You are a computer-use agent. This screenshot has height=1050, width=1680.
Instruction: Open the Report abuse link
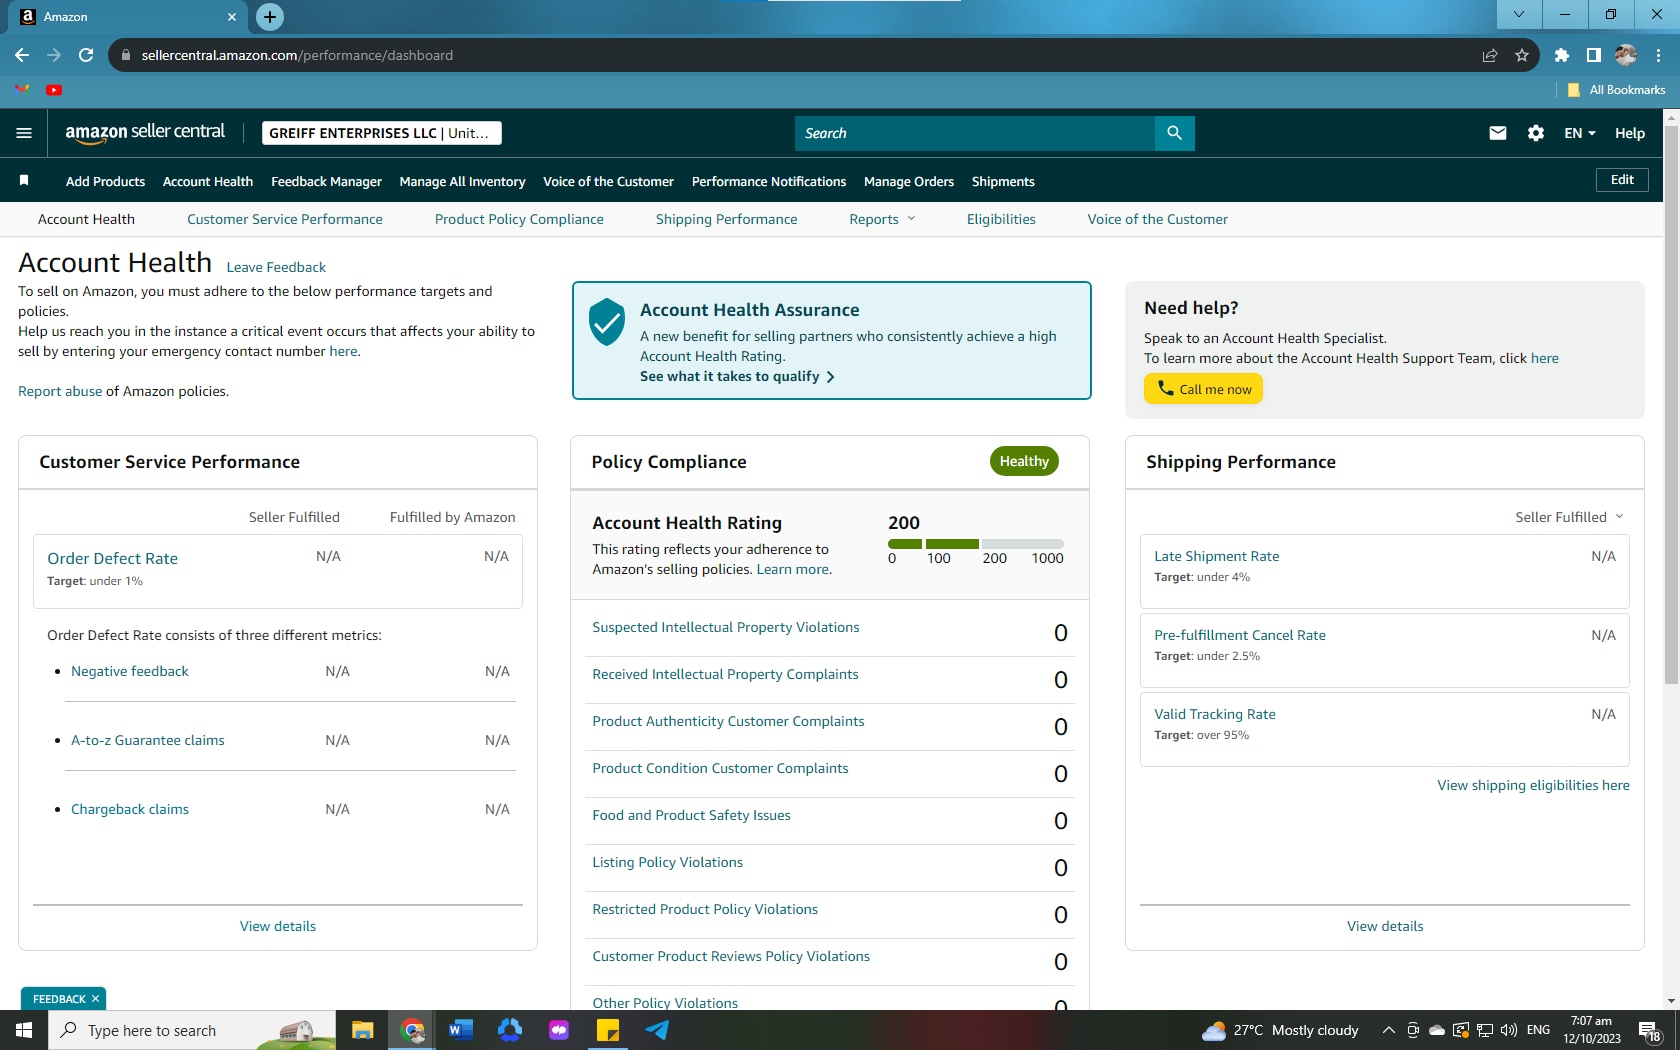(x=60, y=391)
